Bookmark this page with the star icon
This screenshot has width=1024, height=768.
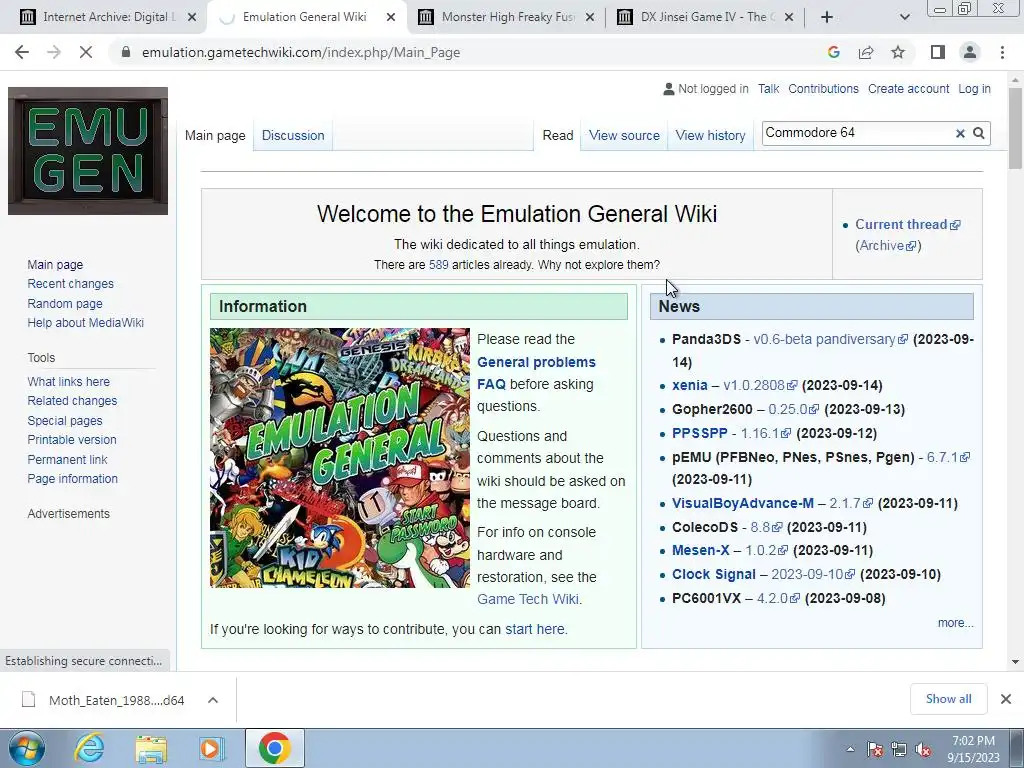tap(898, 52)
